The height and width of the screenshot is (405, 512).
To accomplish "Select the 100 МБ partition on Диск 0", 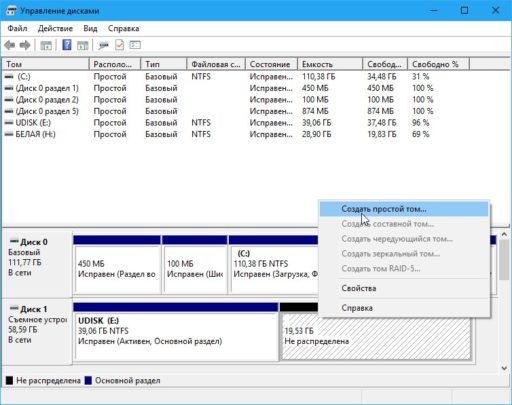I will [195, 264].
